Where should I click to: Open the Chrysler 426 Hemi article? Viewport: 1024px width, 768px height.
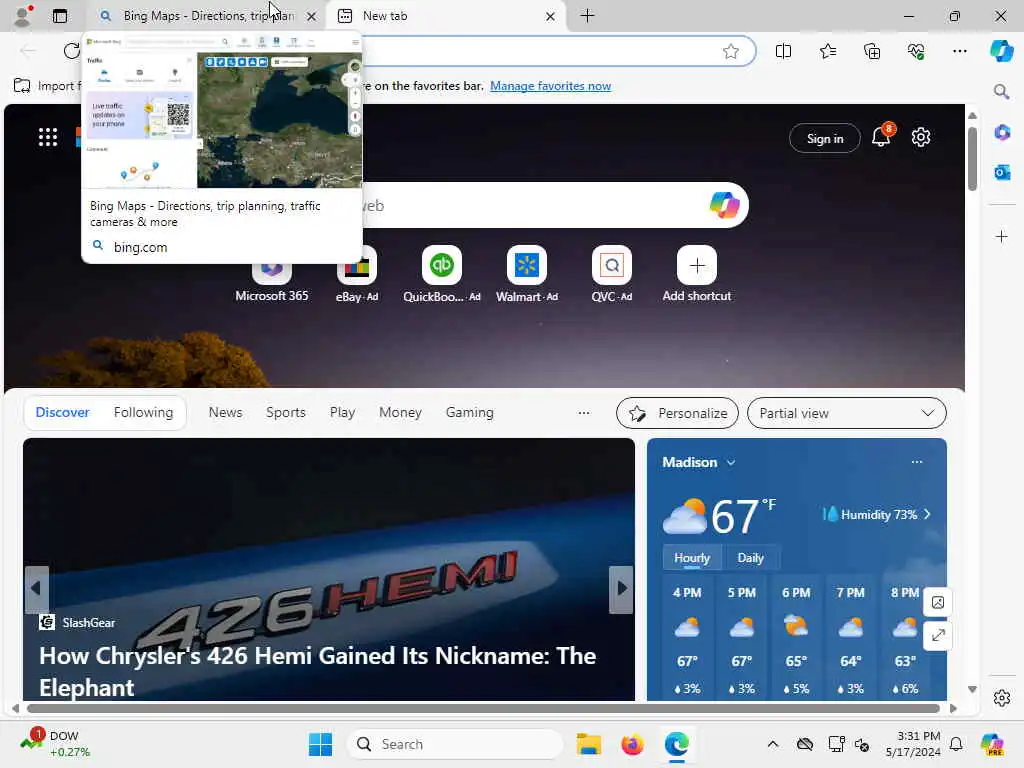coord(317,671)
